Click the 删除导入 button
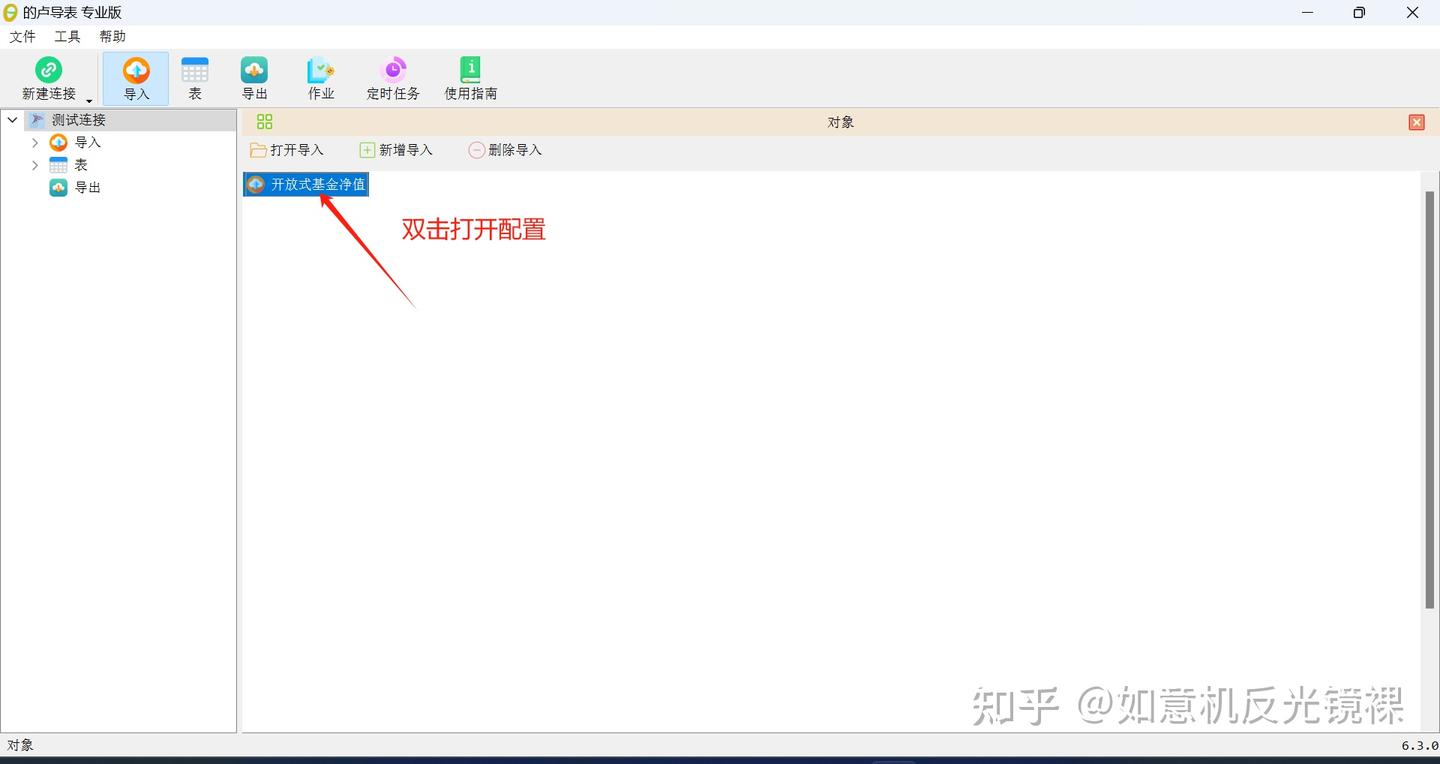Viewport: 1440px width, 764px height. coord(505,150)
